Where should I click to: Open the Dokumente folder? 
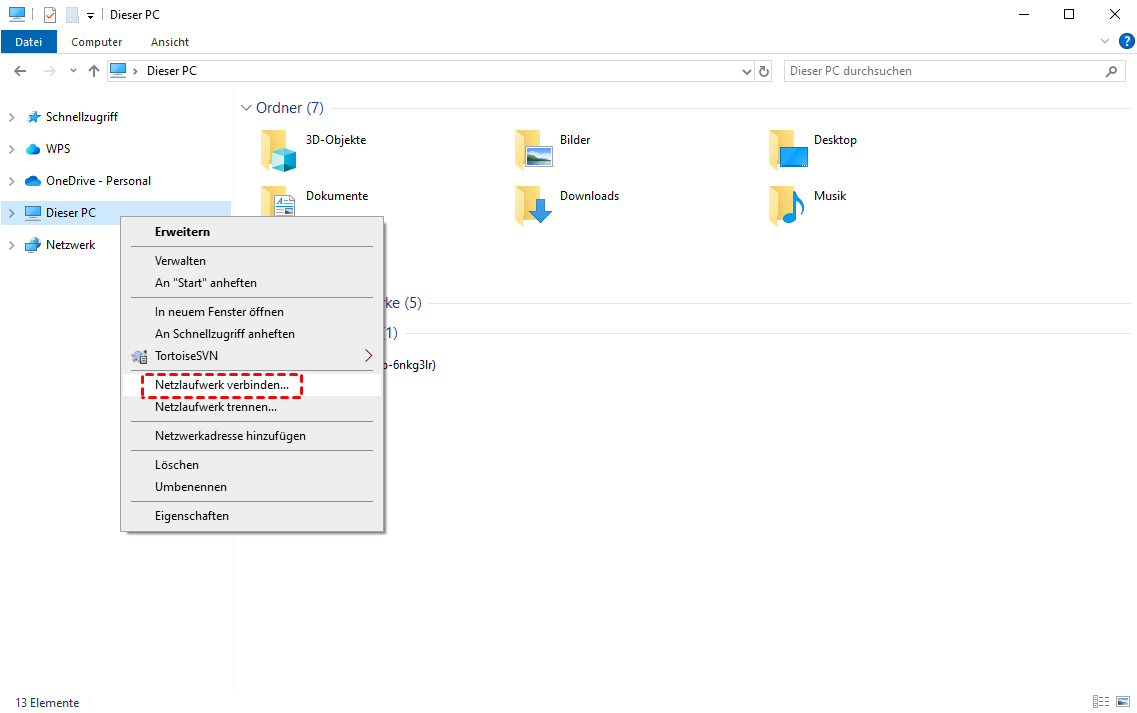click(315, 200)
